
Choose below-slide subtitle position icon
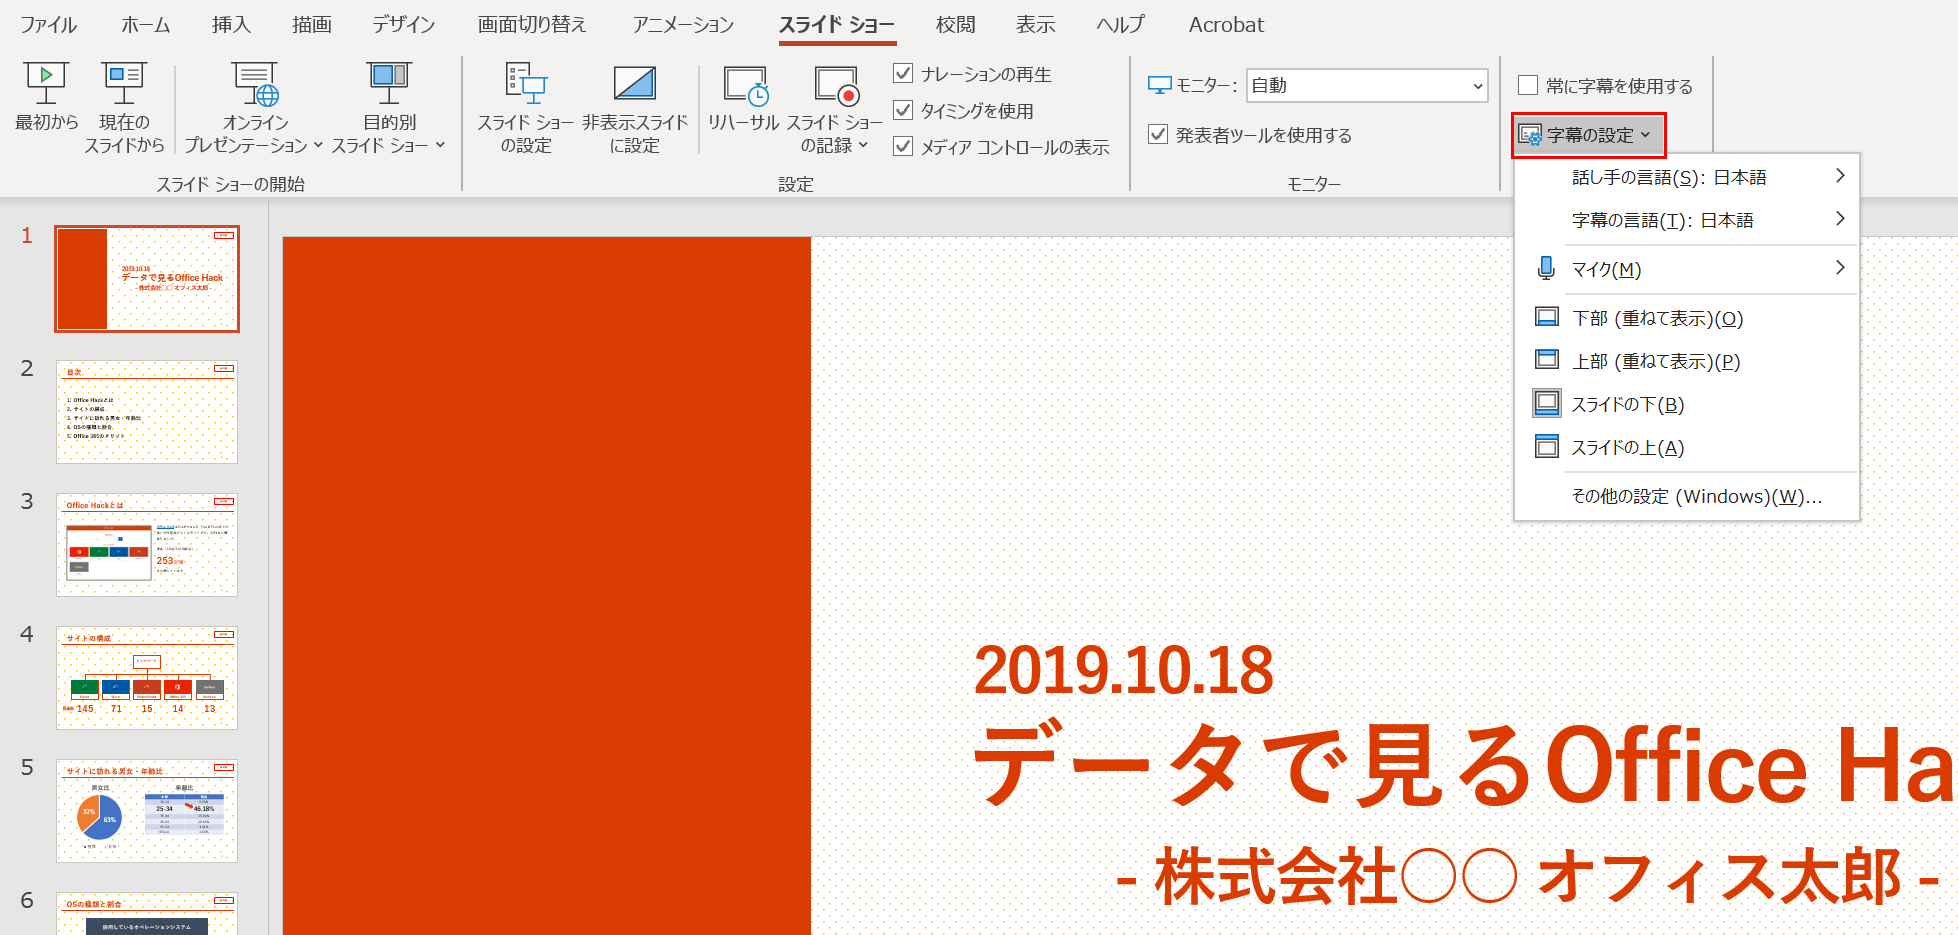[x=1546, y=403]
